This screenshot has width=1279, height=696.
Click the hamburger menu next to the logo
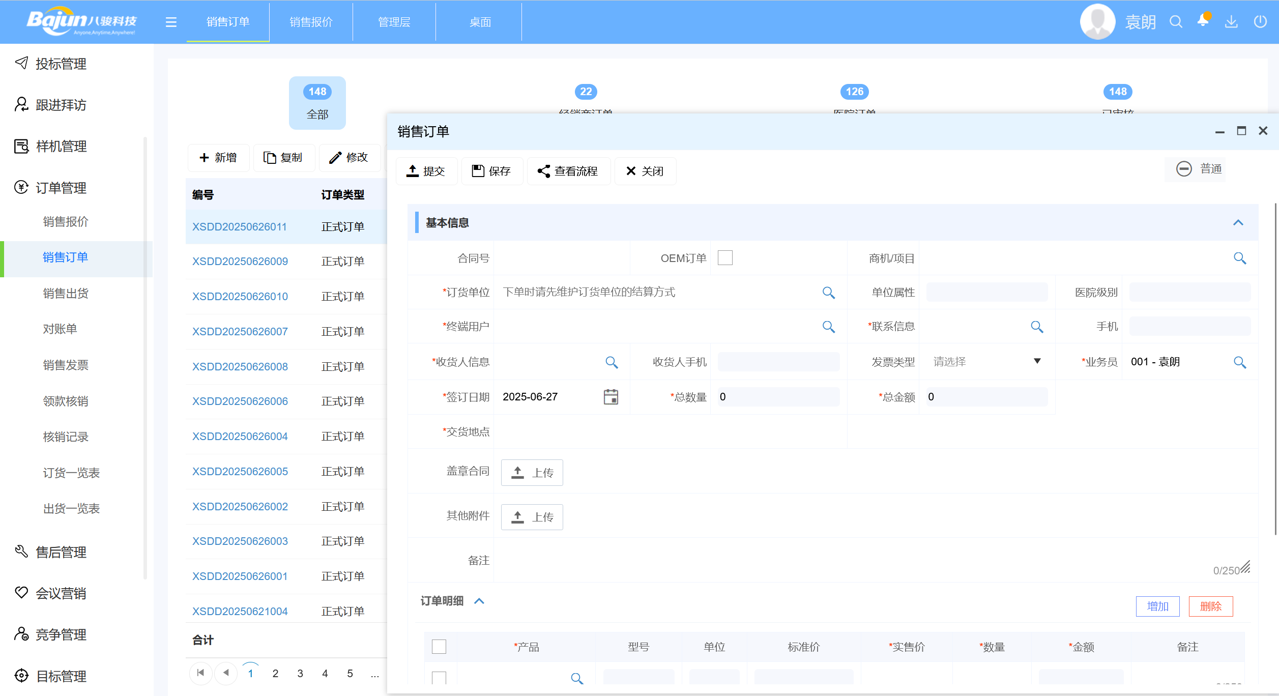170,20
